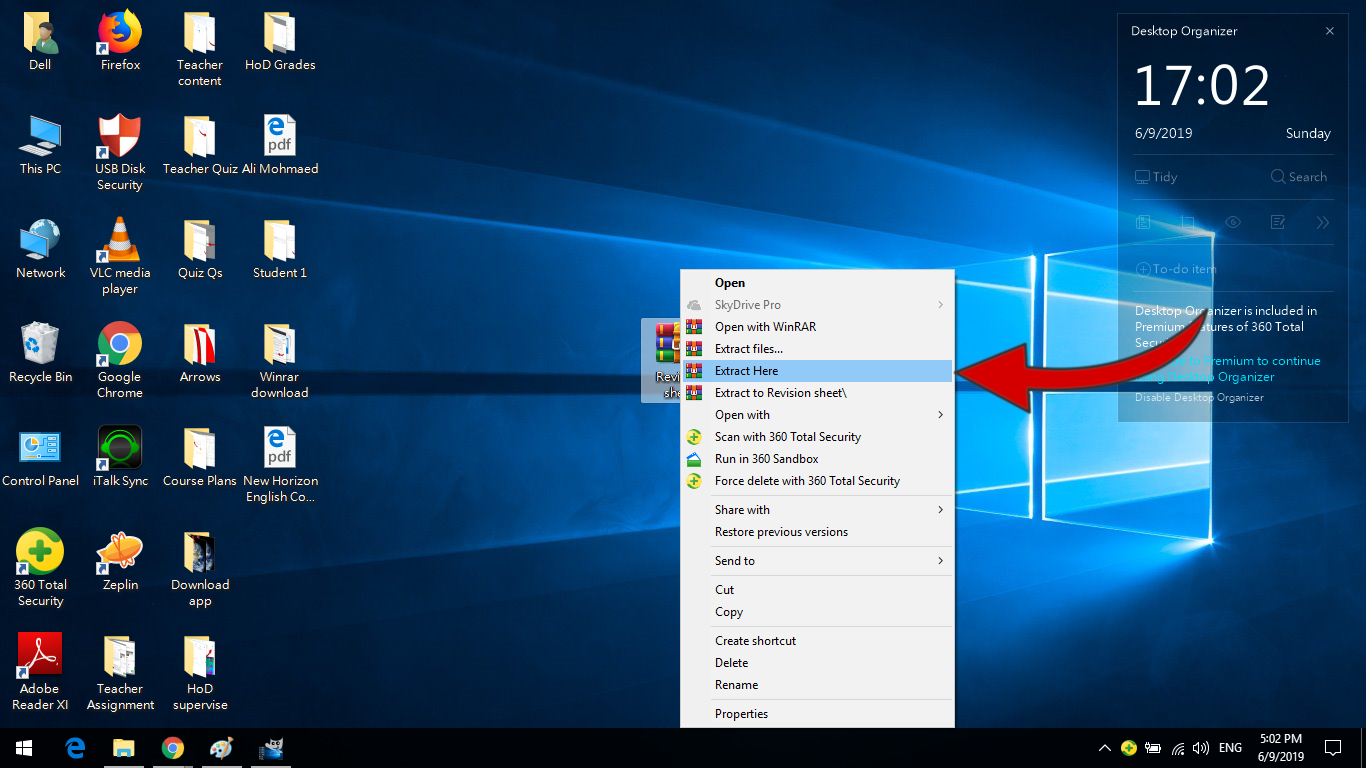Choose Open in the context menu
Screen dimensions: 1366x768
coord(817,283)
